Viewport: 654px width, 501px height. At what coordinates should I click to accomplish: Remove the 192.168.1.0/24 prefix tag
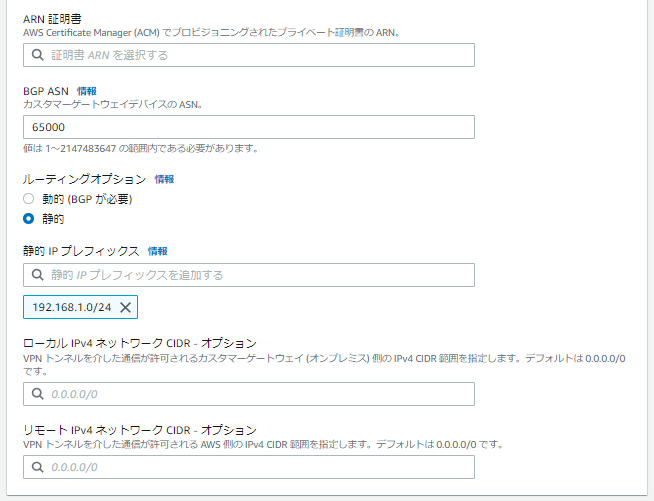(125, 307)
